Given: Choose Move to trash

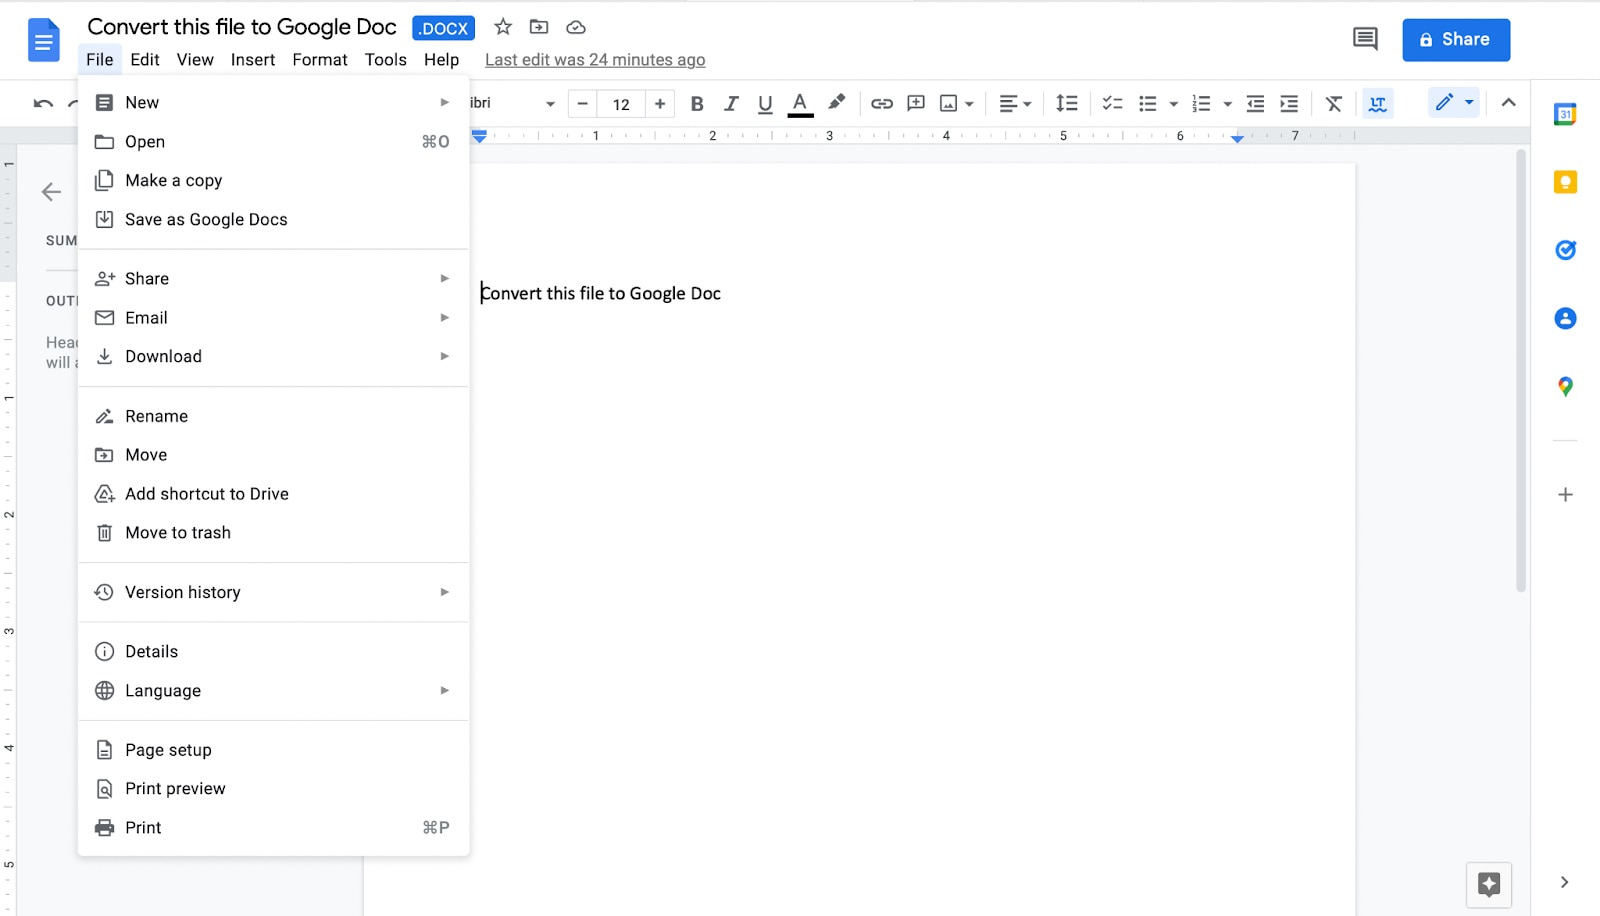Looking at the screenshot, I should pyautogui.click(x=273, y=533).
